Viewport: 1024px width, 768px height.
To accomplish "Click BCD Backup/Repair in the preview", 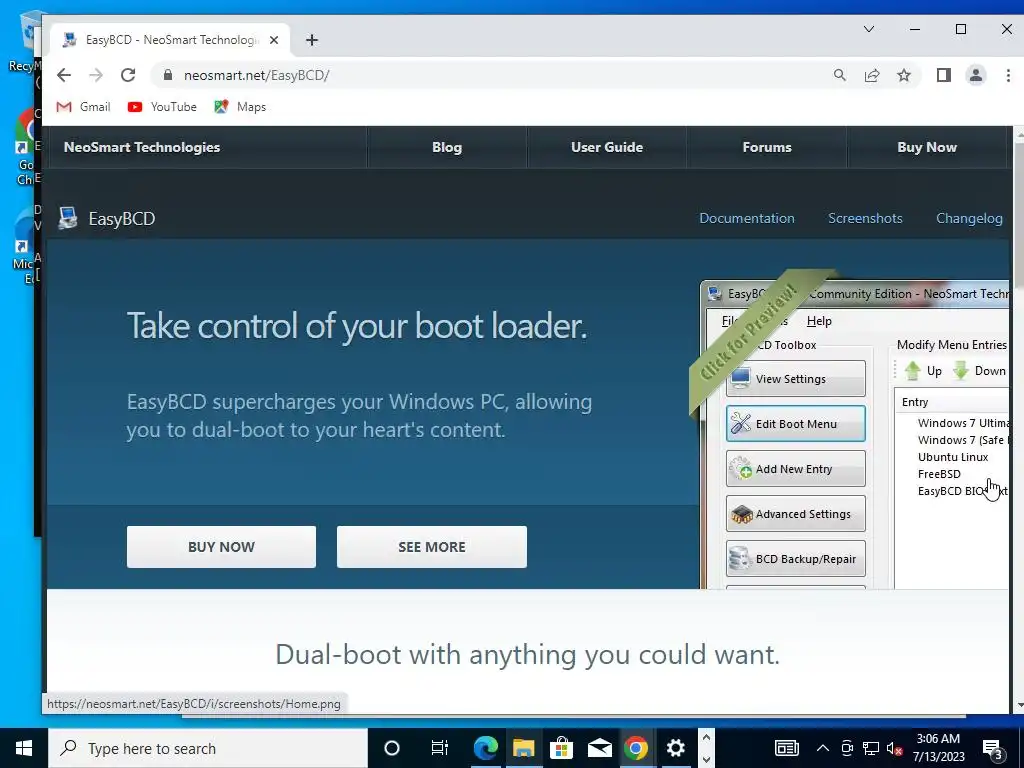I will click(x=795, y=559).
